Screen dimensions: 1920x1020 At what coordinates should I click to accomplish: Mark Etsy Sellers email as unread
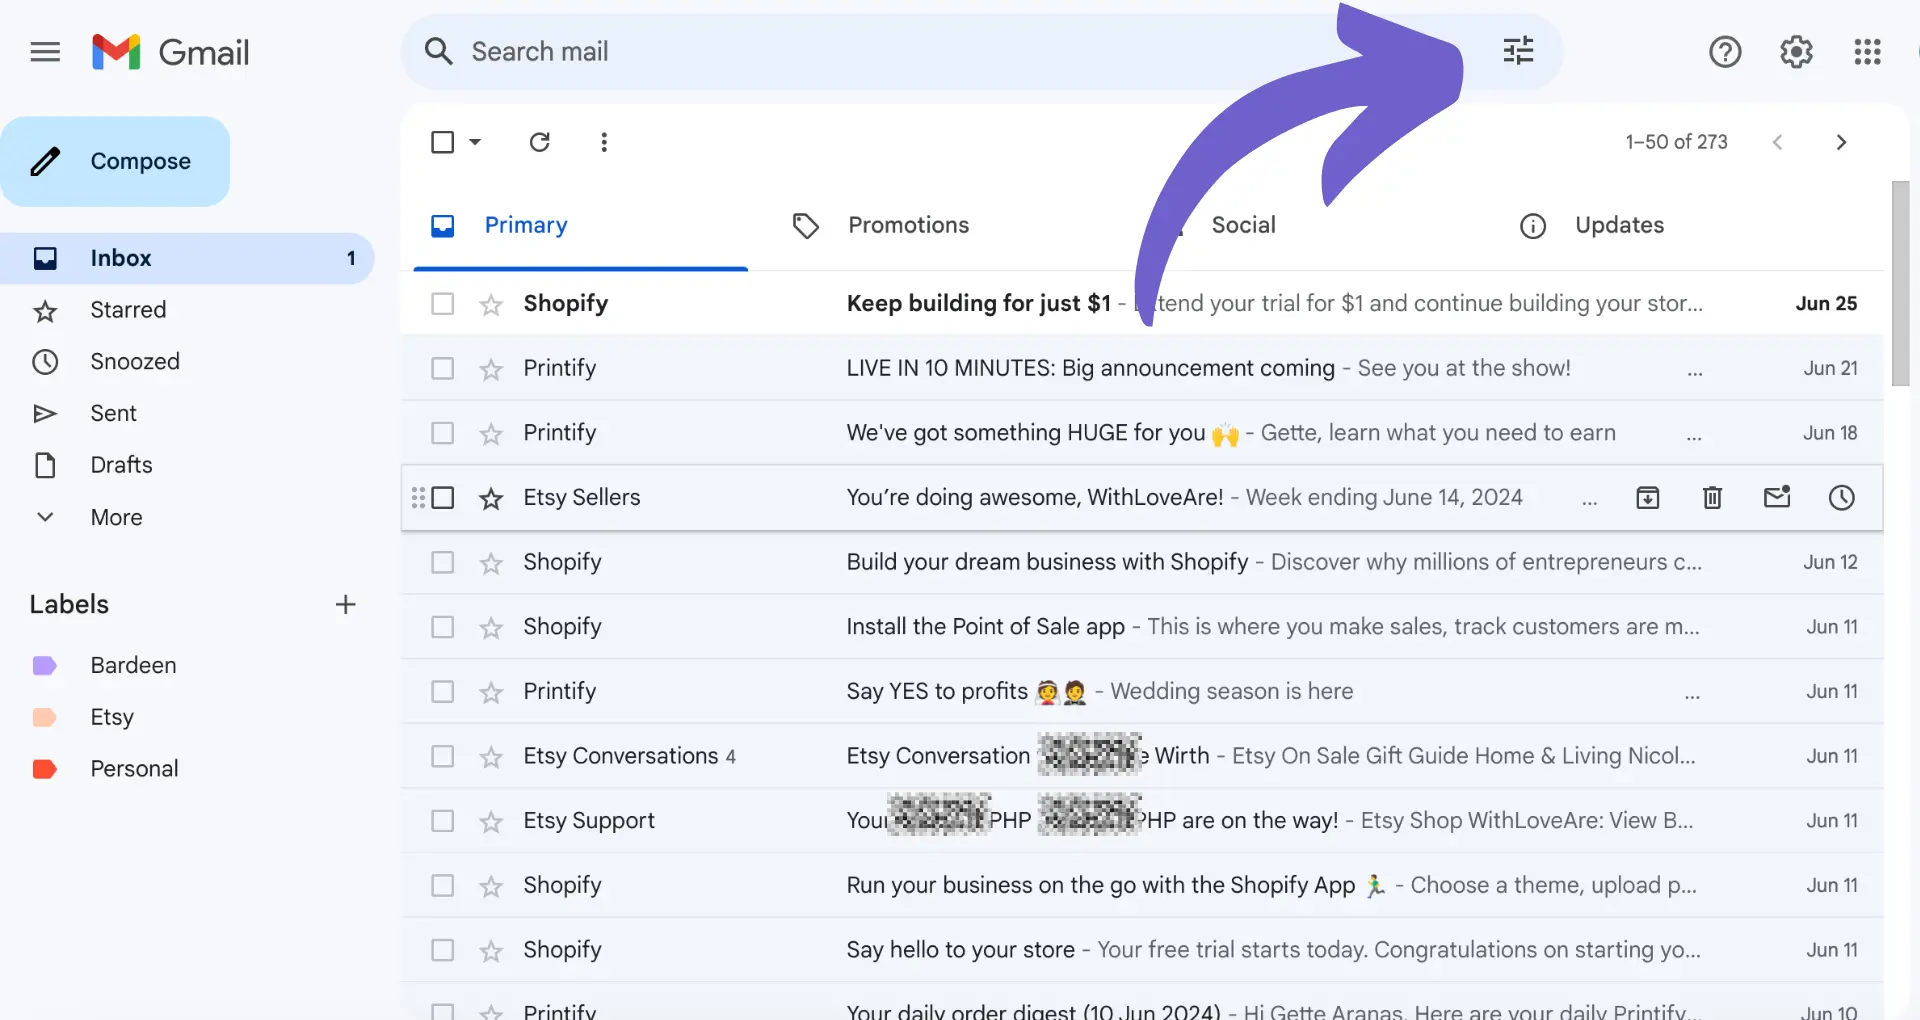[x=1777, y=496]
